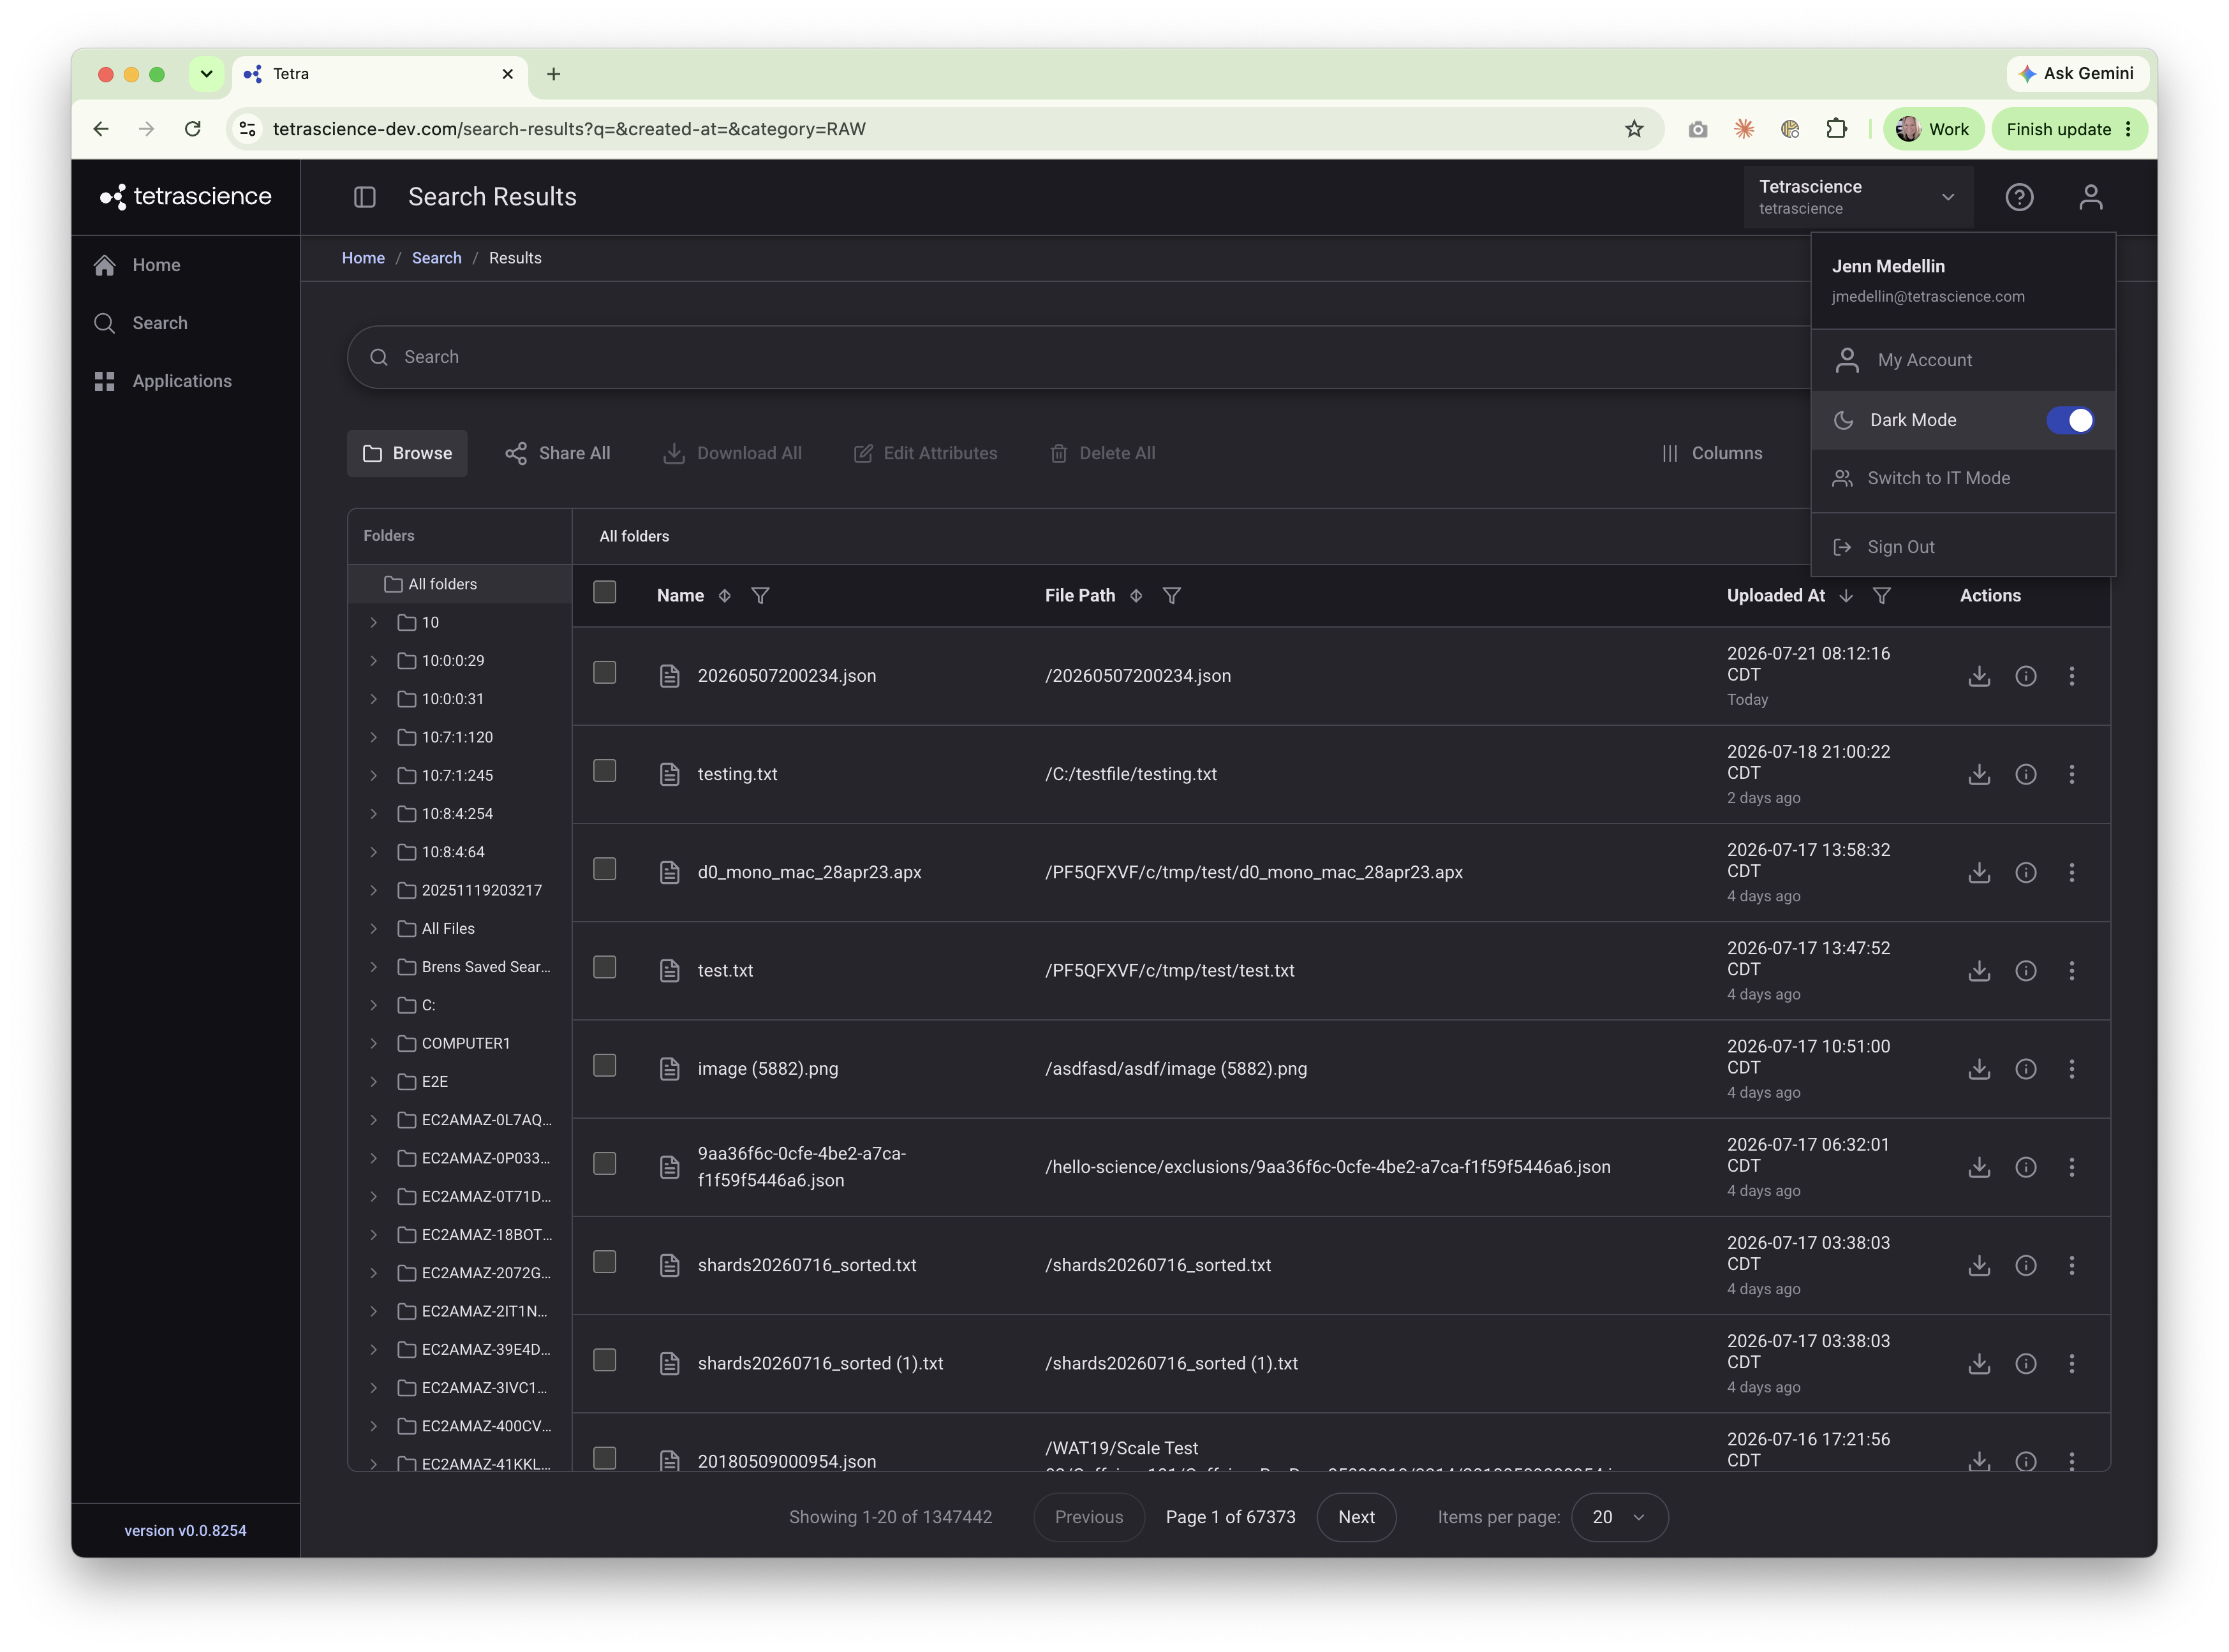The image size is (2229, 1652).
Task: Show info for testing.txt
Action: (x=2025, y=774)
